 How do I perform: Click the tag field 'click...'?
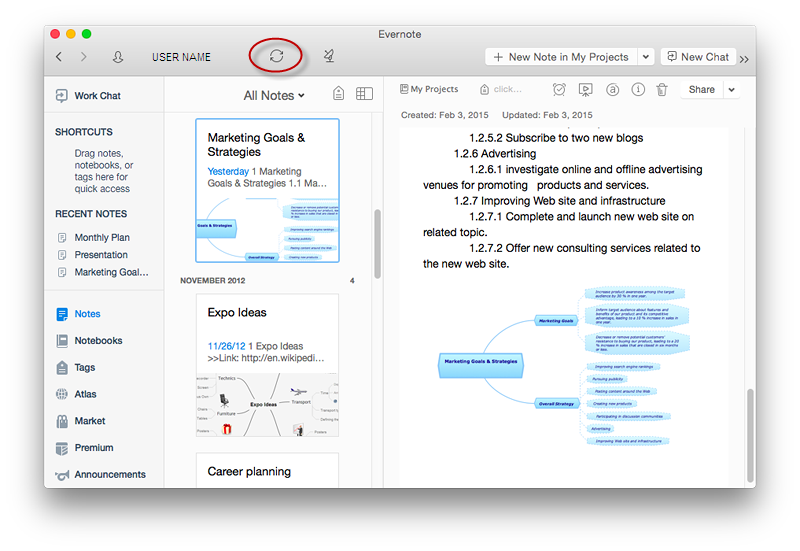coord(501,89)
